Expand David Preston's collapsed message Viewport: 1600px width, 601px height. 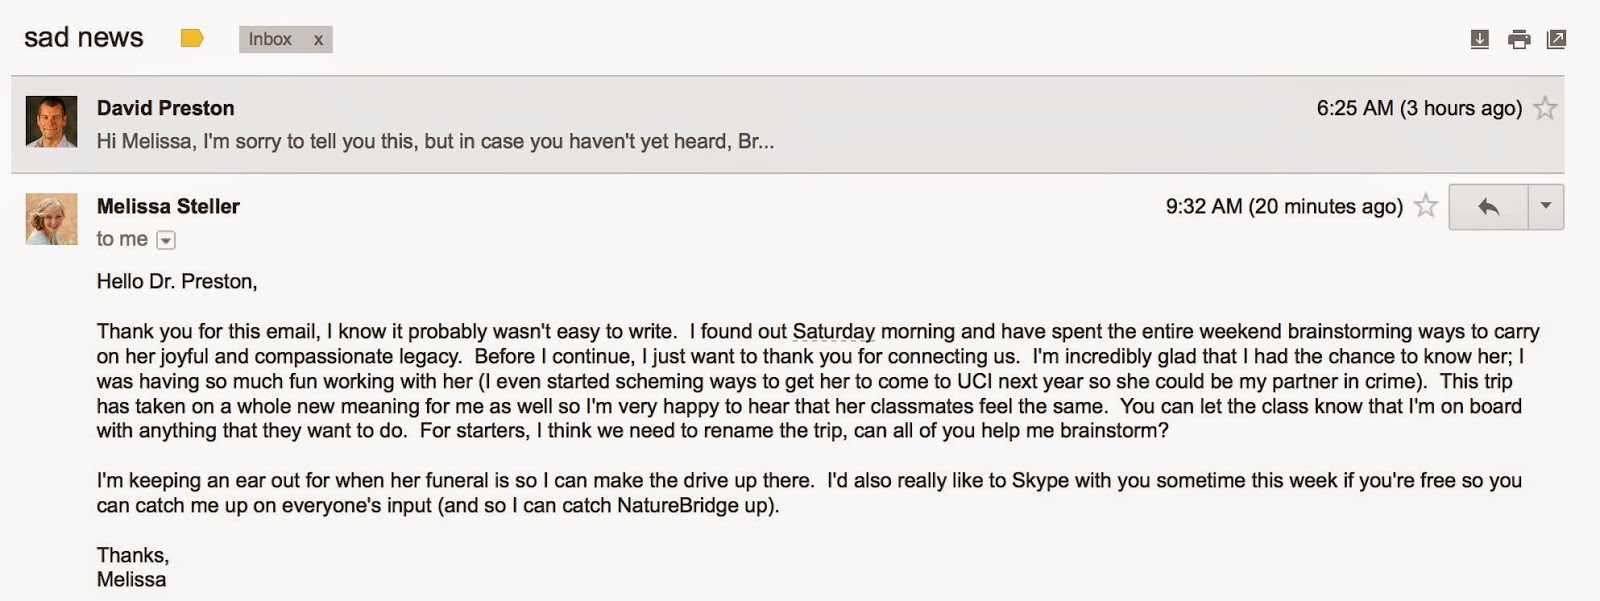788,124
